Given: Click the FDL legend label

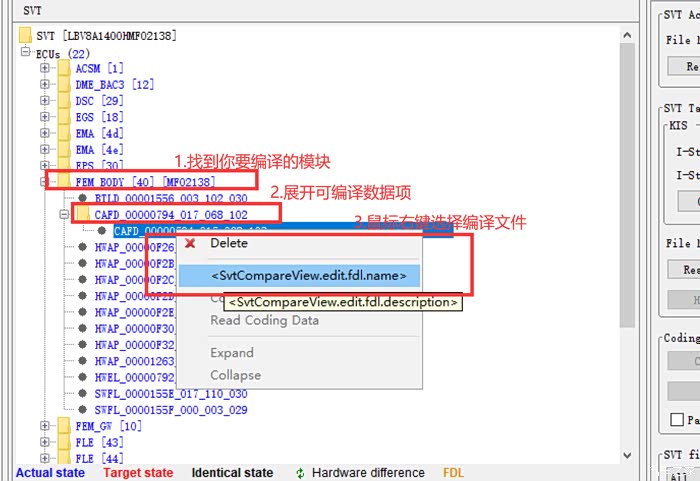Looking at the screenshot, I should (454, 473).
